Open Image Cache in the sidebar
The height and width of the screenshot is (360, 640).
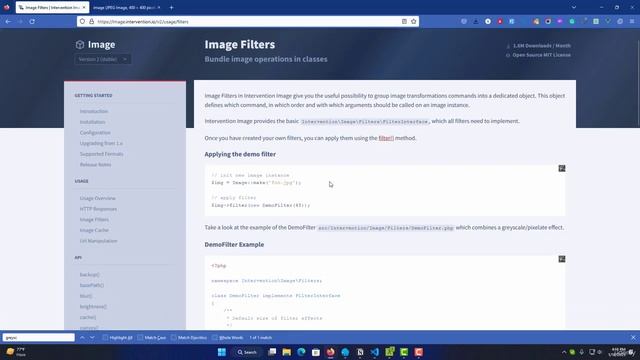(94, 230)
